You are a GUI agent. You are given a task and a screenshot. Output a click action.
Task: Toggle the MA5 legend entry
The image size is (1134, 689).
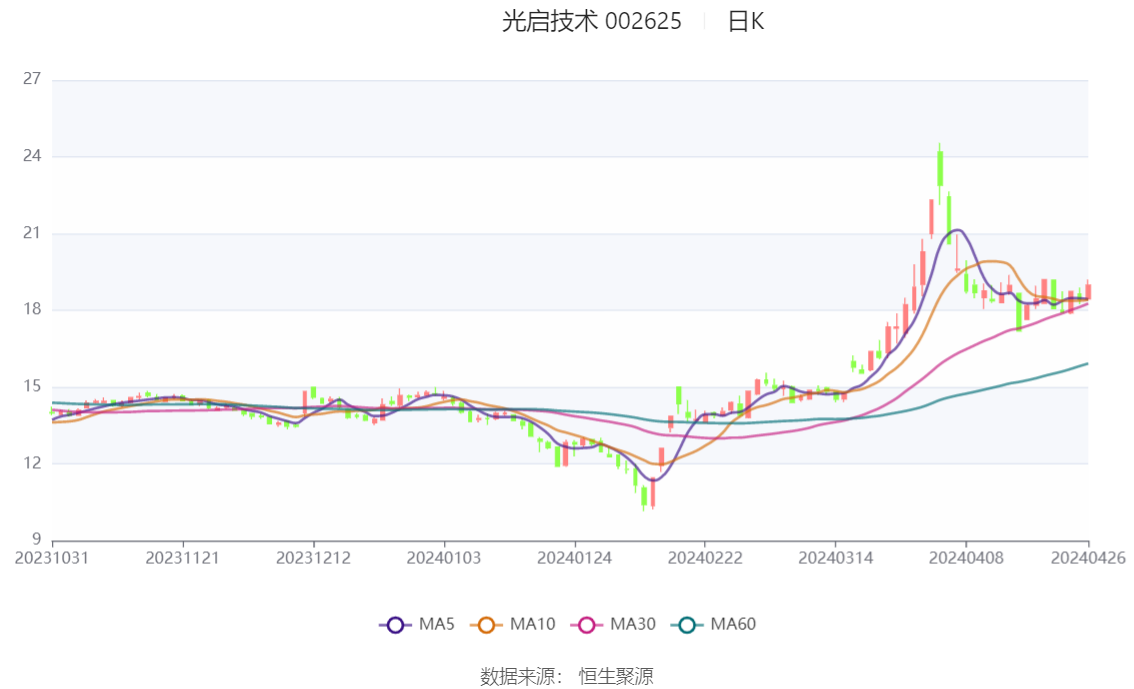point(417,624)
